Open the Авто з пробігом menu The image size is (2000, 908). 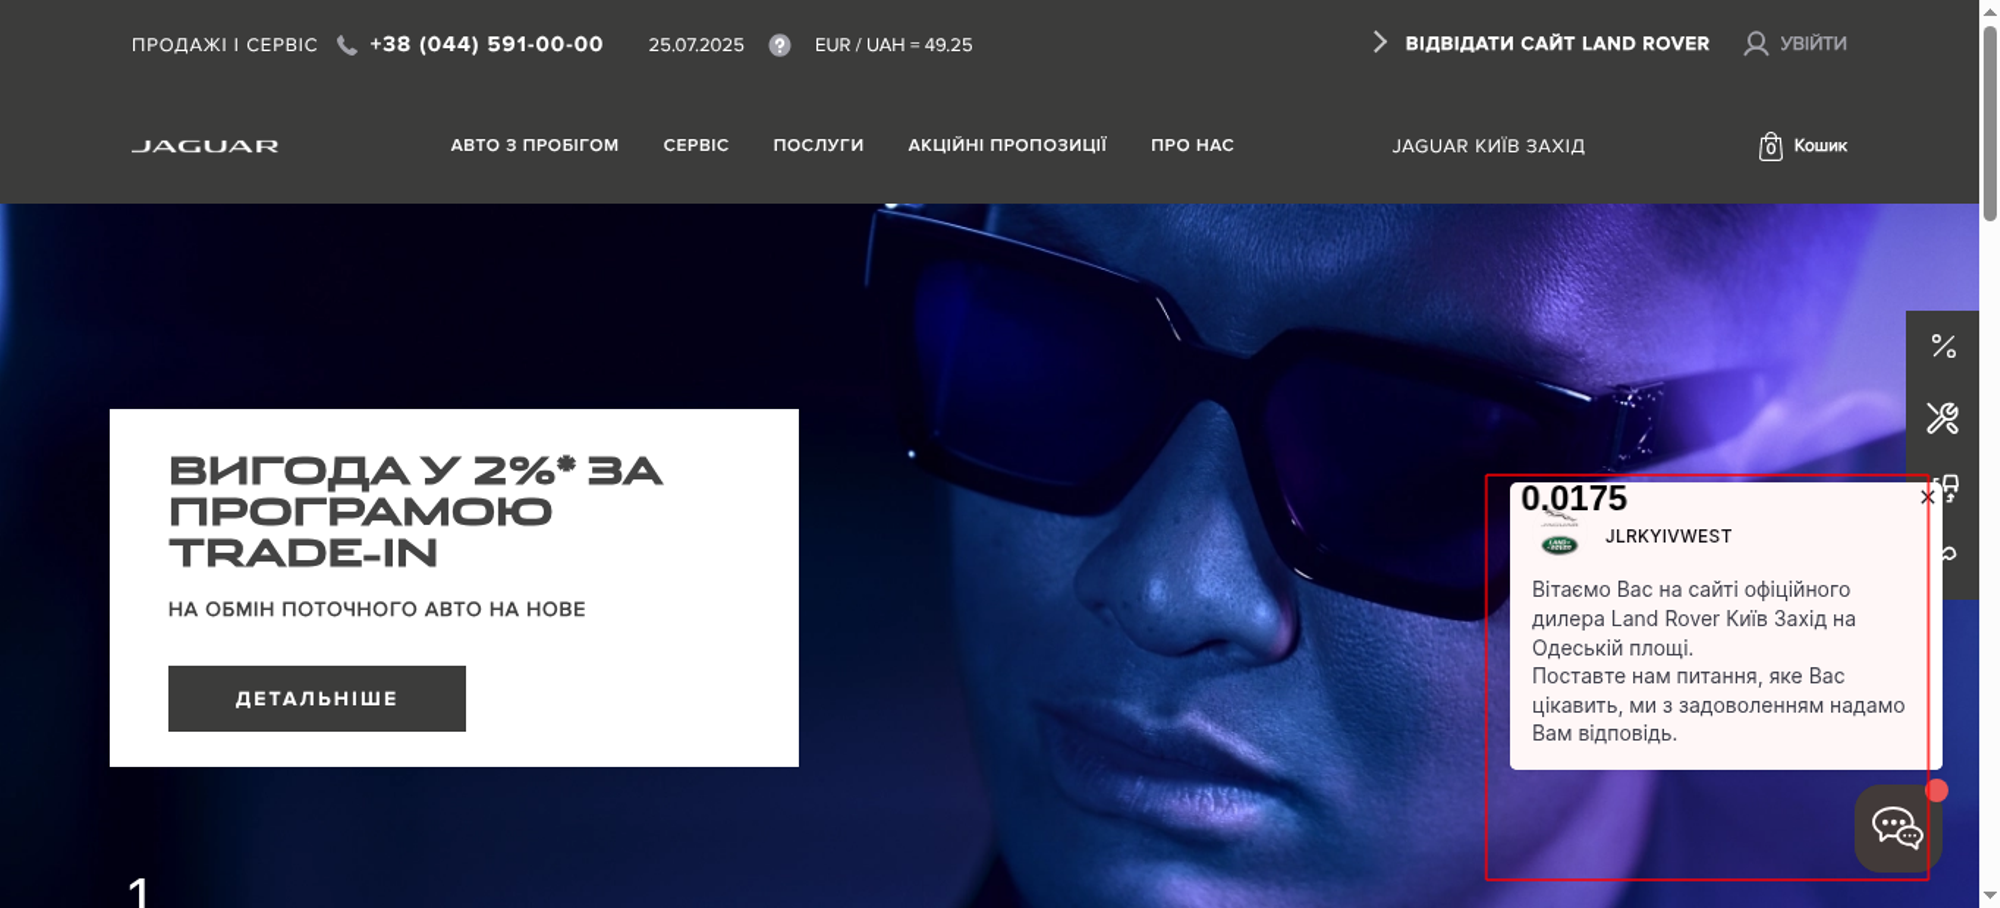[534, 145]
